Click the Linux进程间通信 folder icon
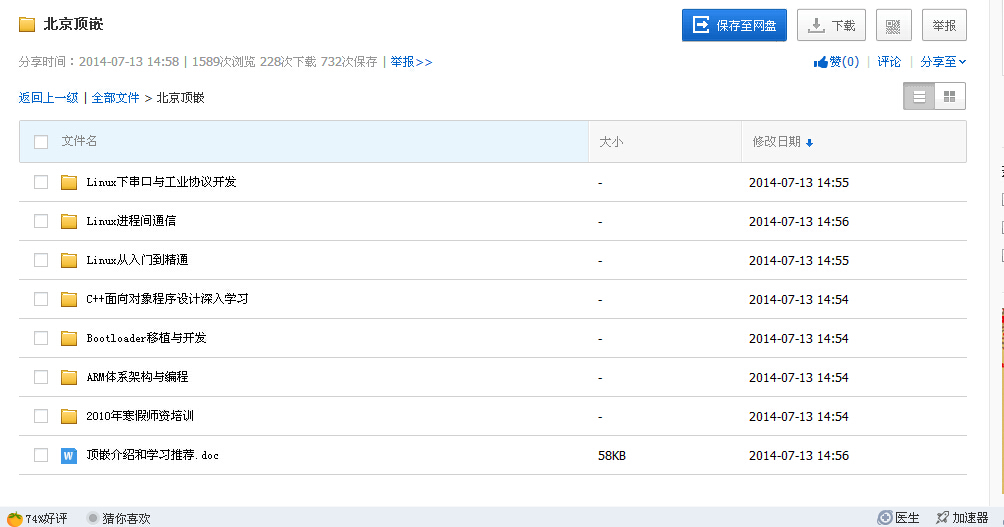Screen dimensions: 1004x527 point(69,221)
